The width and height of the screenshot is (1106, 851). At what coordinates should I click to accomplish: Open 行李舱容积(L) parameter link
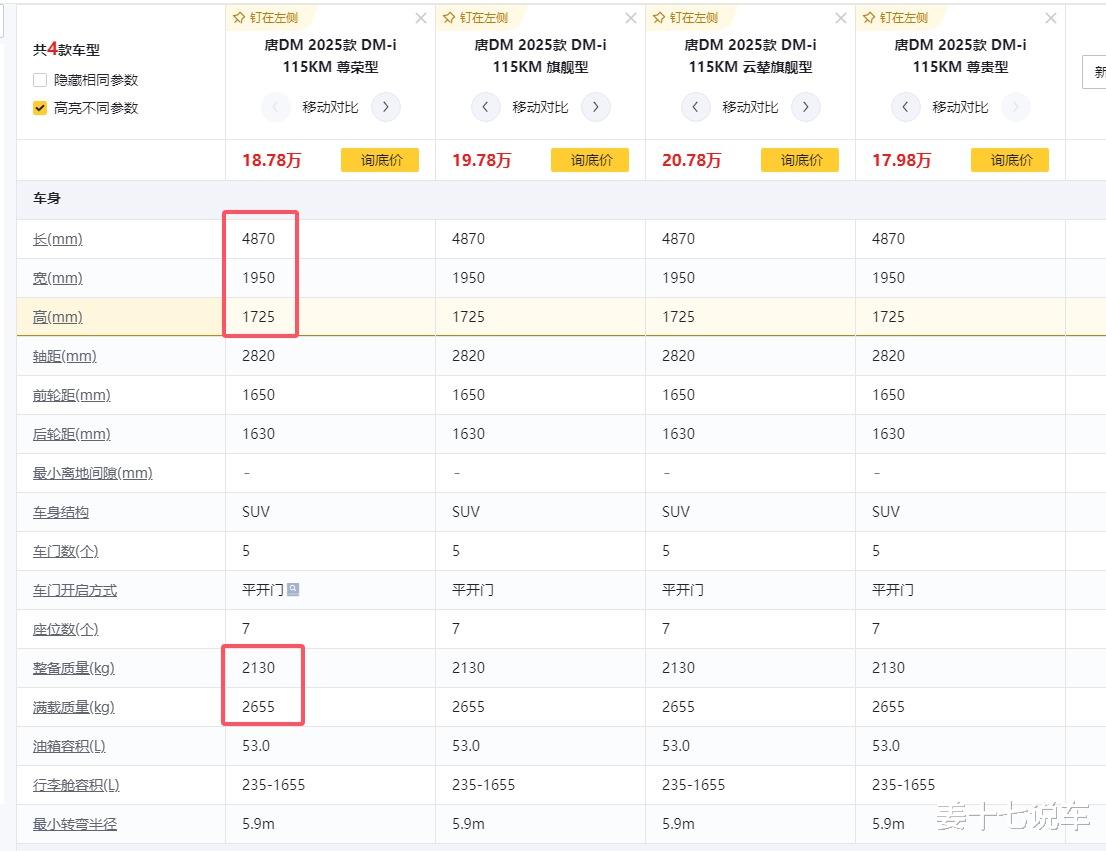76,785
